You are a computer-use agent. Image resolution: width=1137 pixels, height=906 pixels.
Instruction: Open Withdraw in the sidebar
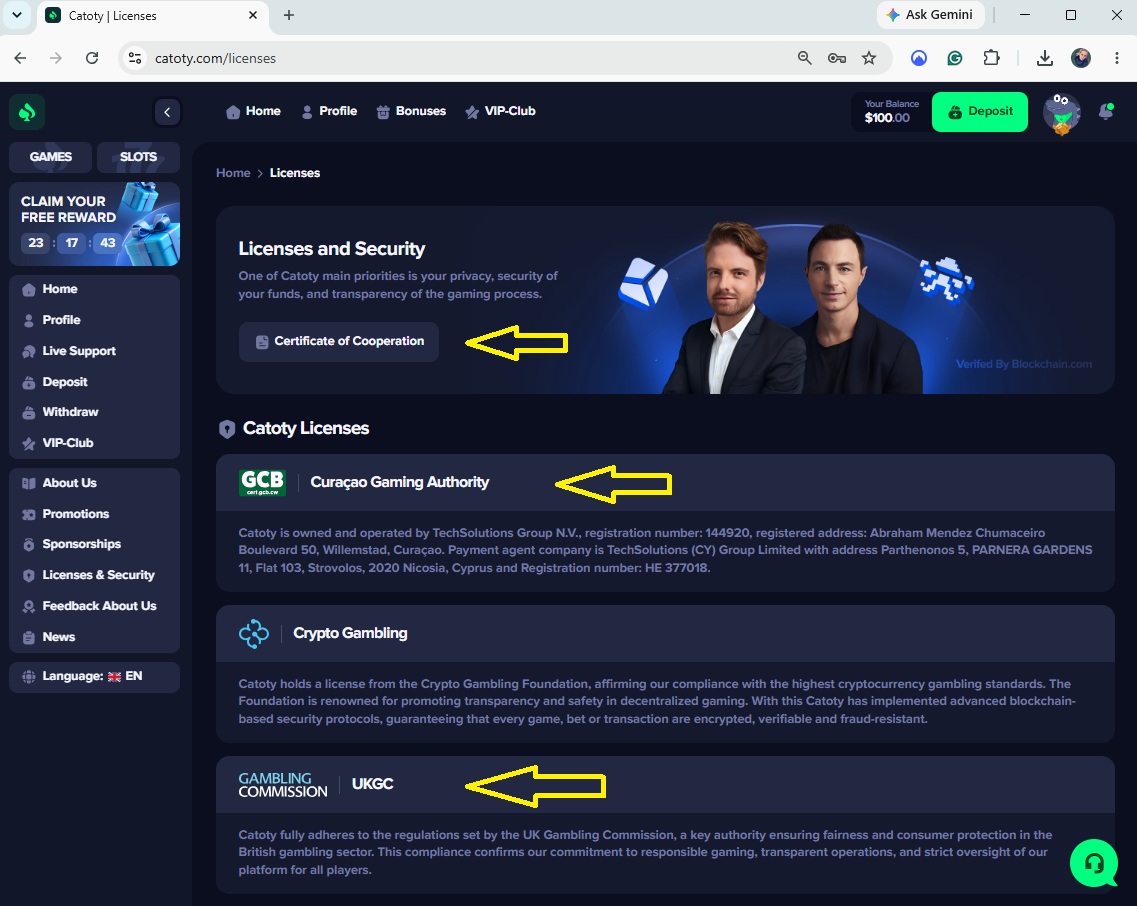coord(94,412)
